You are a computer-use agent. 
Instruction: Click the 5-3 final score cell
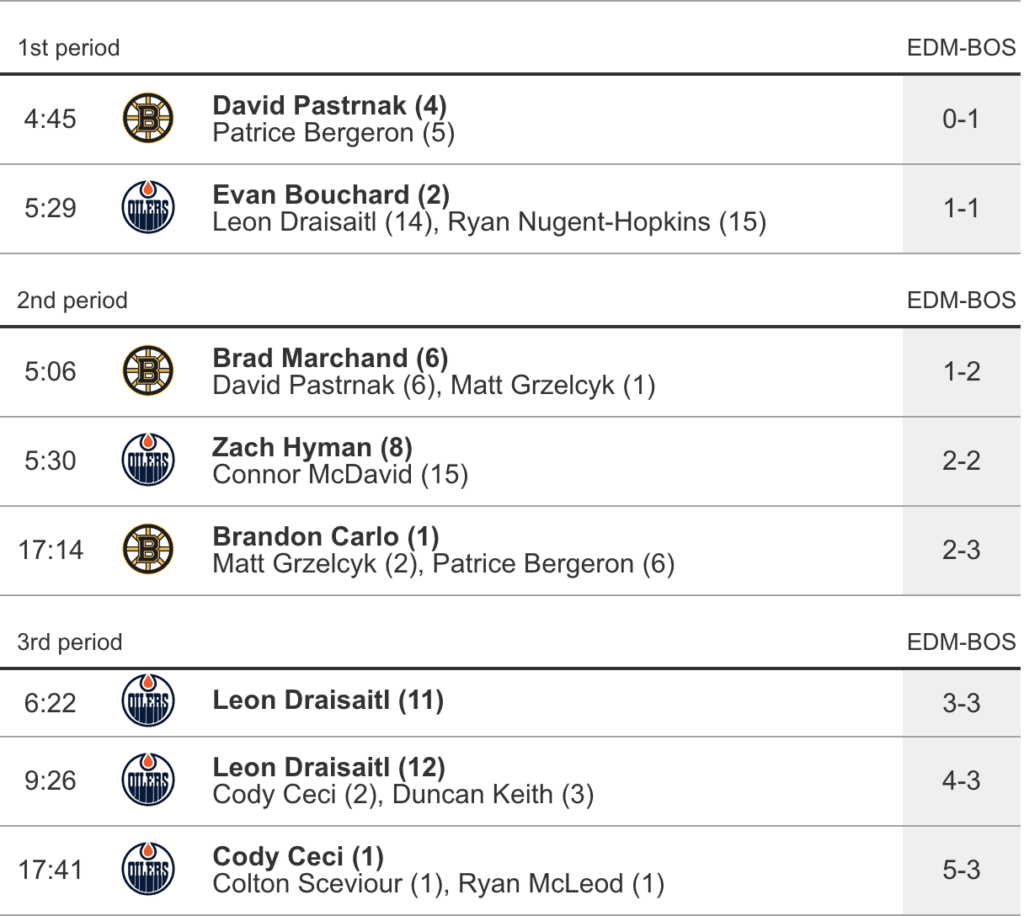(961, 871)
